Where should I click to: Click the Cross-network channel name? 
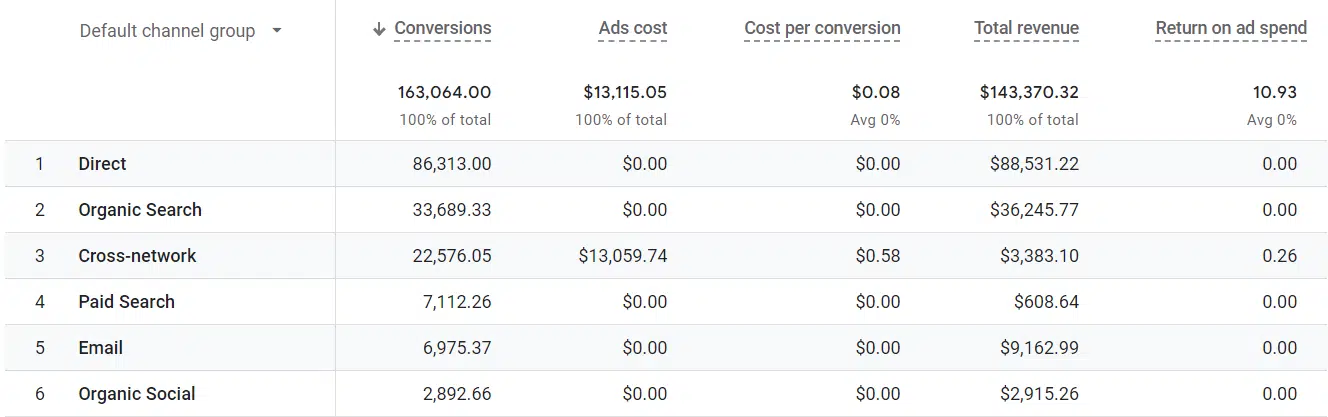137,256
